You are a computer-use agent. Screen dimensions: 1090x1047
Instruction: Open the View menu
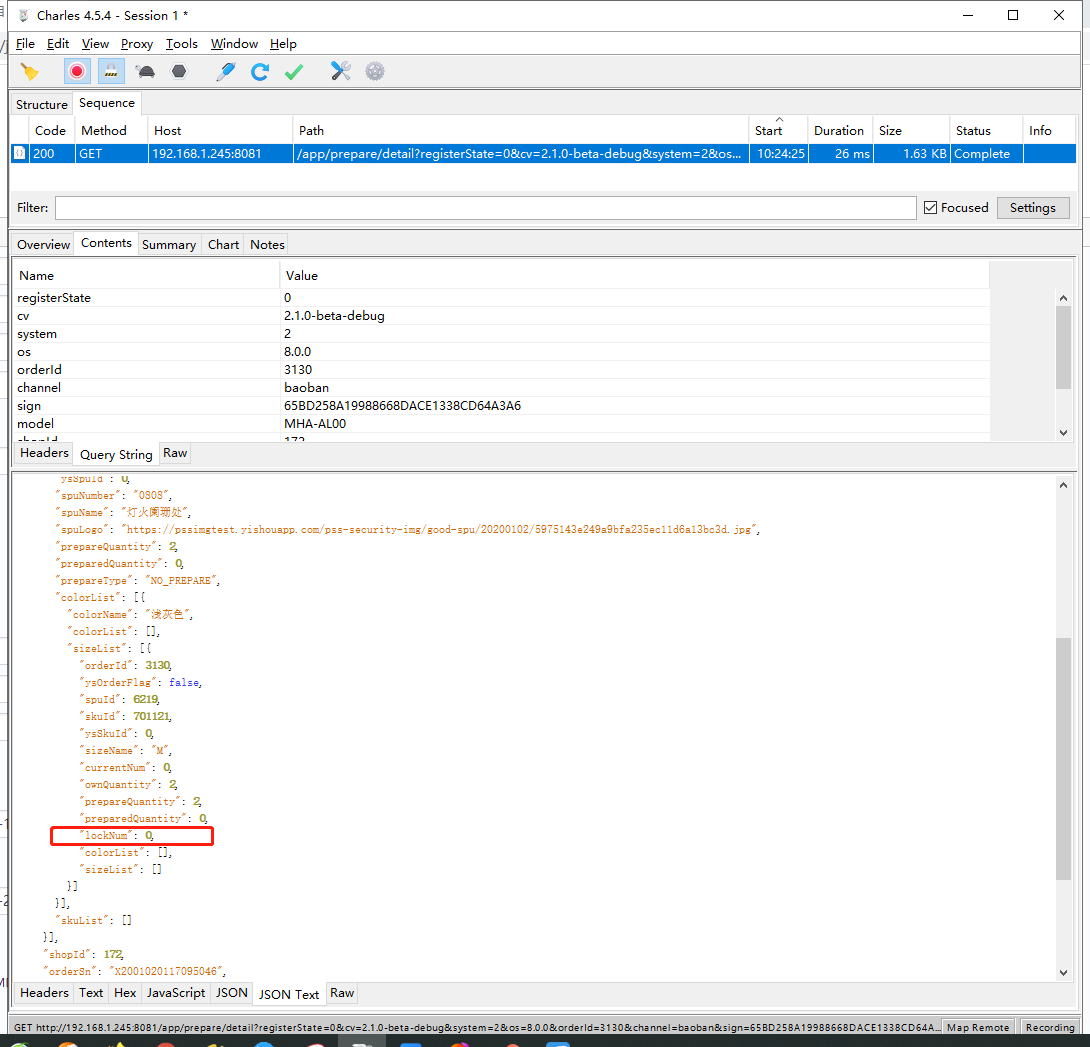coord(95,44)
